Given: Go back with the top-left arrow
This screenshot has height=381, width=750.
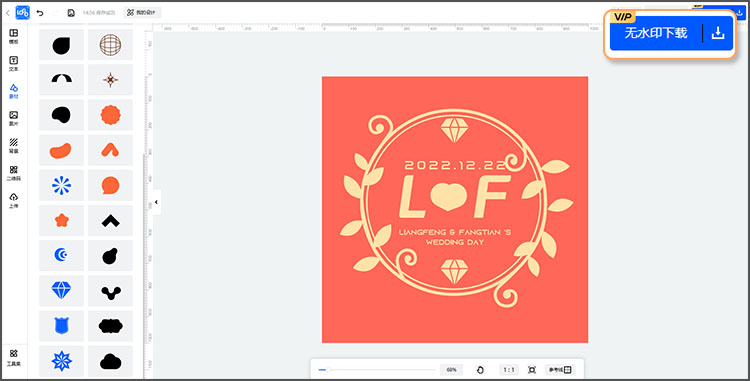Looking at the screenshot, I should (x=7, y=13).
